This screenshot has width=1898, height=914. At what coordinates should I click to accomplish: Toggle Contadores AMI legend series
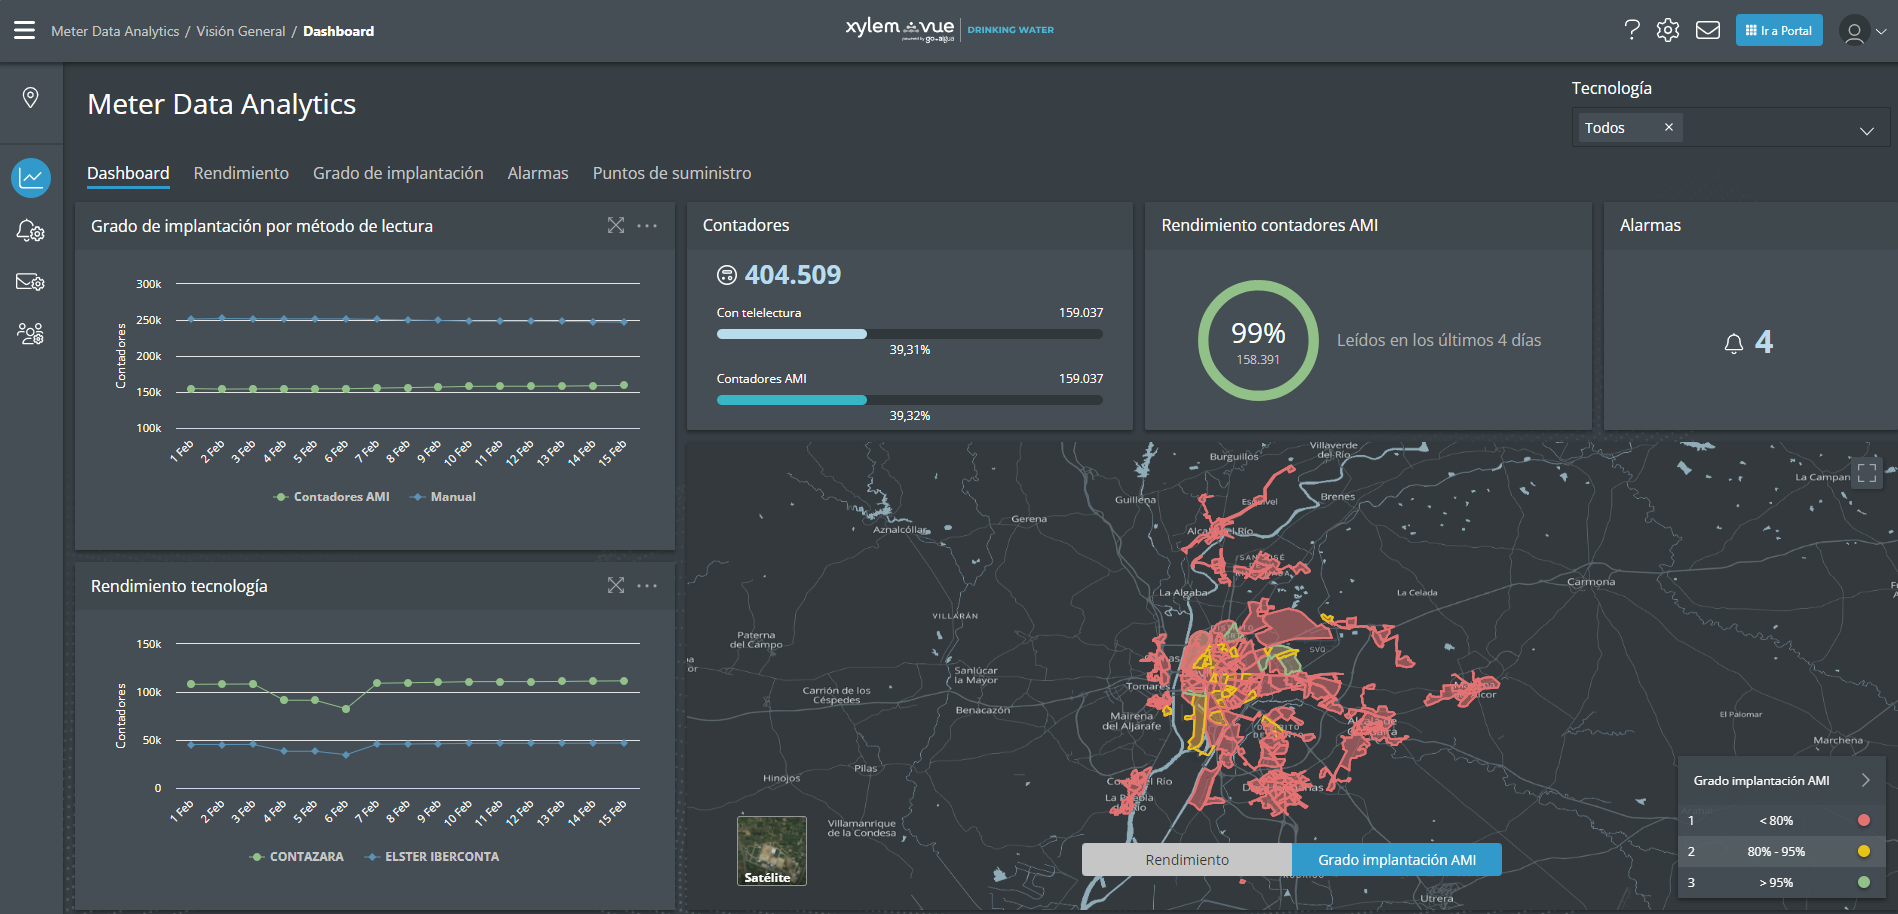pyautogui.click(x=332, y=497)
